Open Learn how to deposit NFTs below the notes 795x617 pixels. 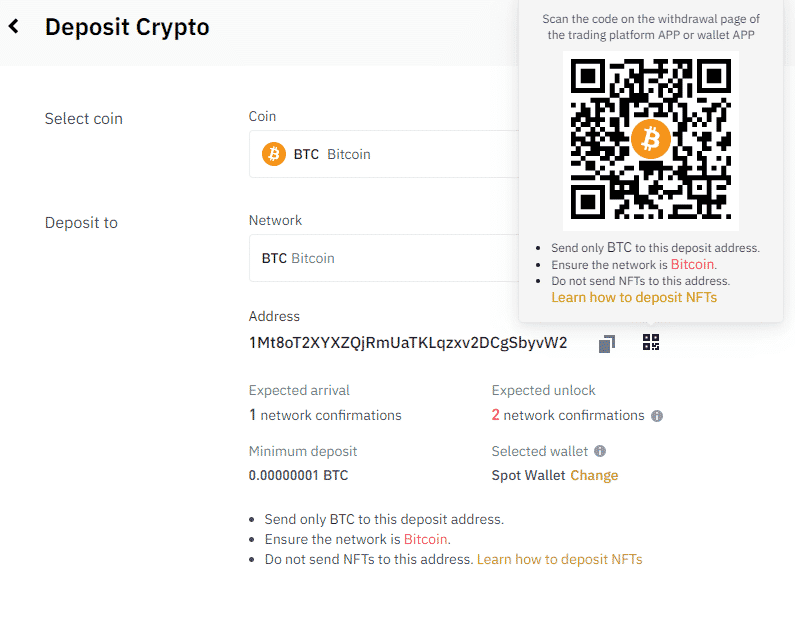click(559, 559)
